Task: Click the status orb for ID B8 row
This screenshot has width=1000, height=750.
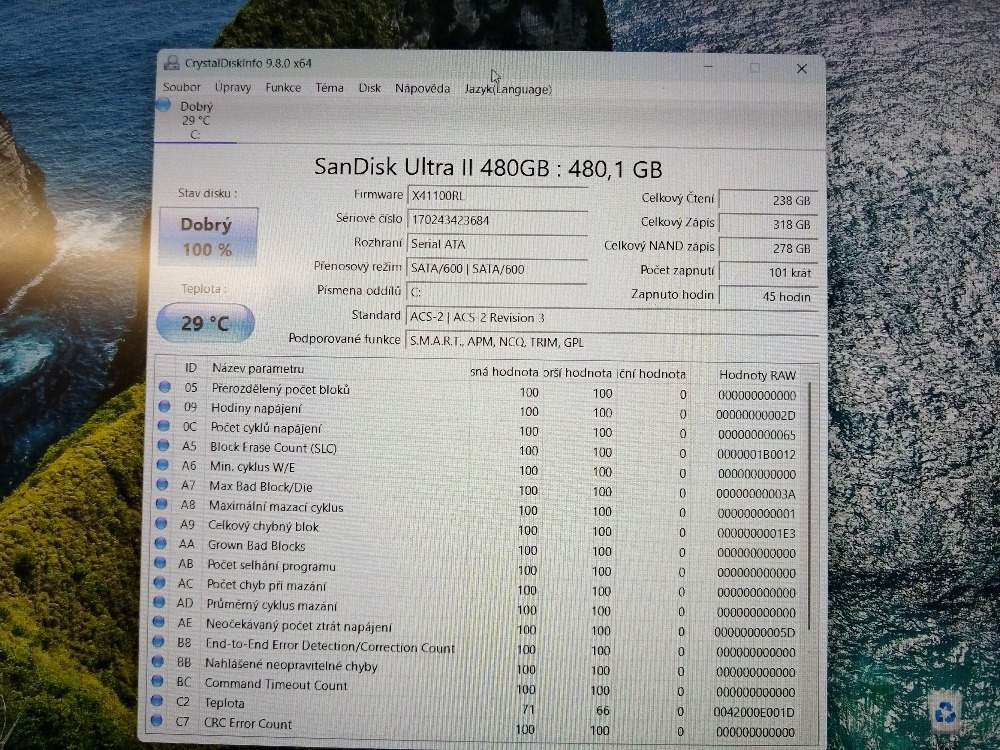Action: pyautogui.click(x=158, y=642)
